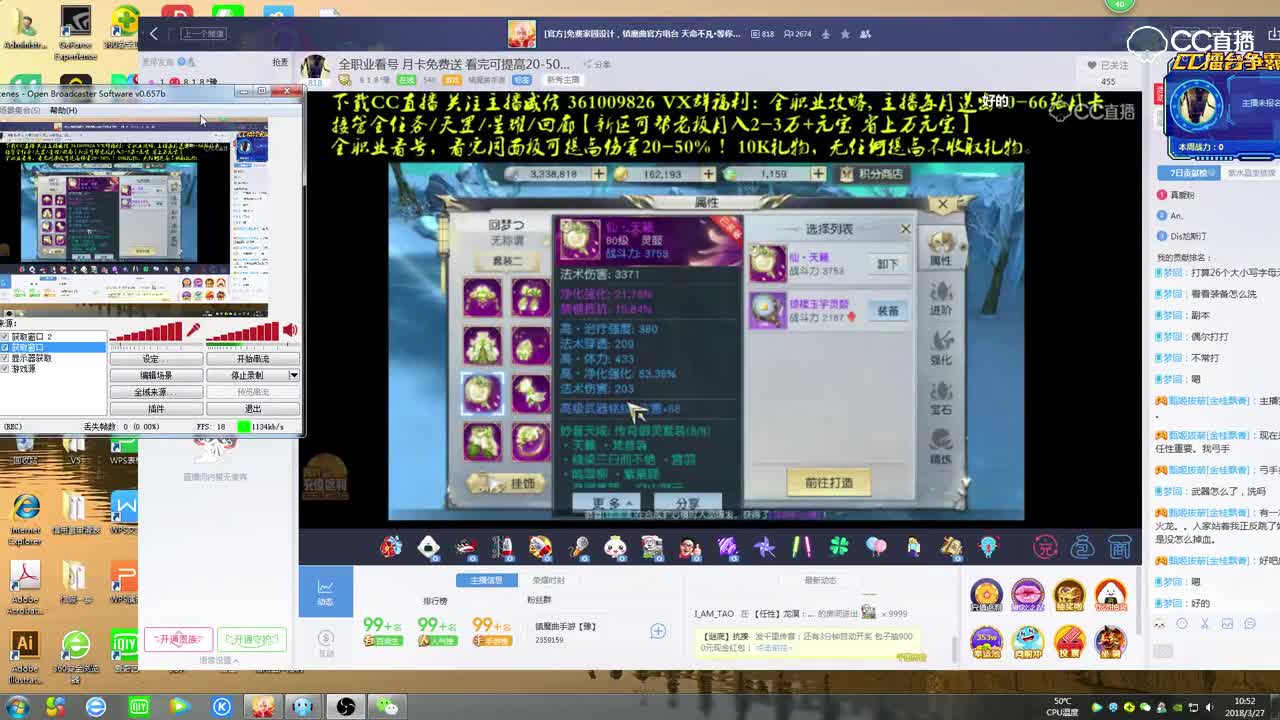Click the round plus icon beside fan group

(658, 631)
